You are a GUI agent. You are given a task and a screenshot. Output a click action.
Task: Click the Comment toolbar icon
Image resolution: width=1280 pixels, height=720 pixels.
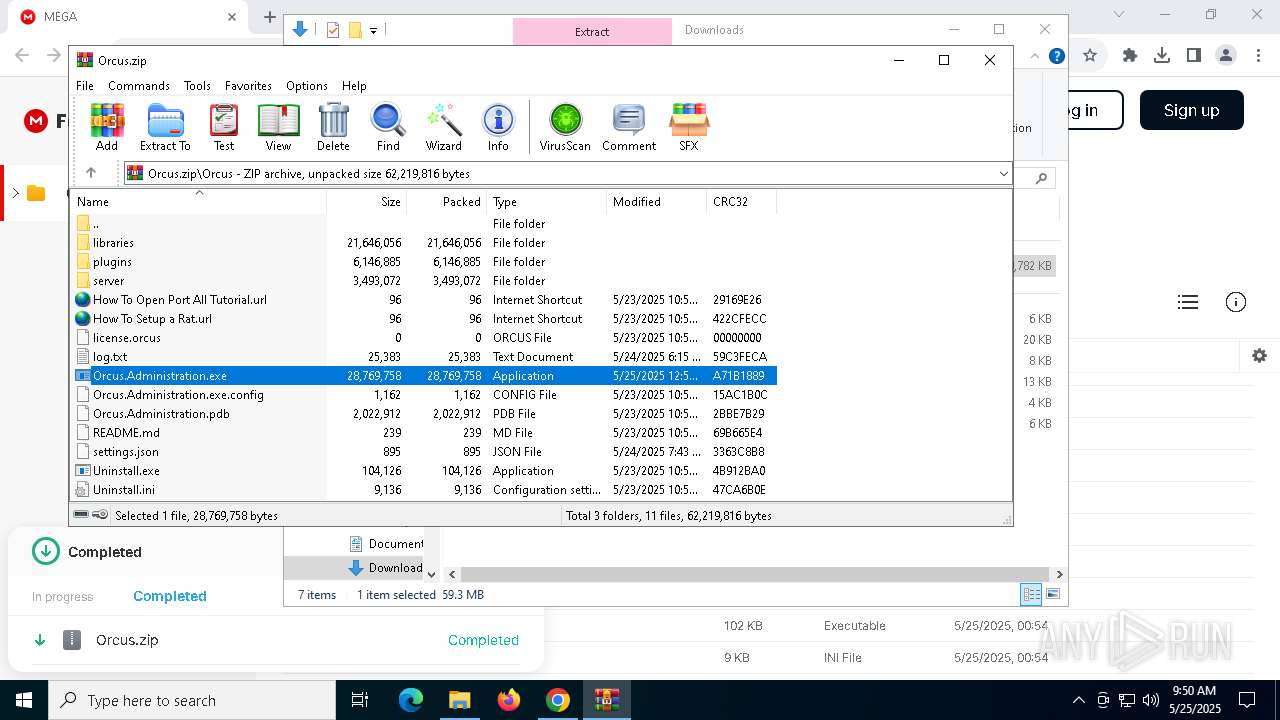click(x=629, y=127)
